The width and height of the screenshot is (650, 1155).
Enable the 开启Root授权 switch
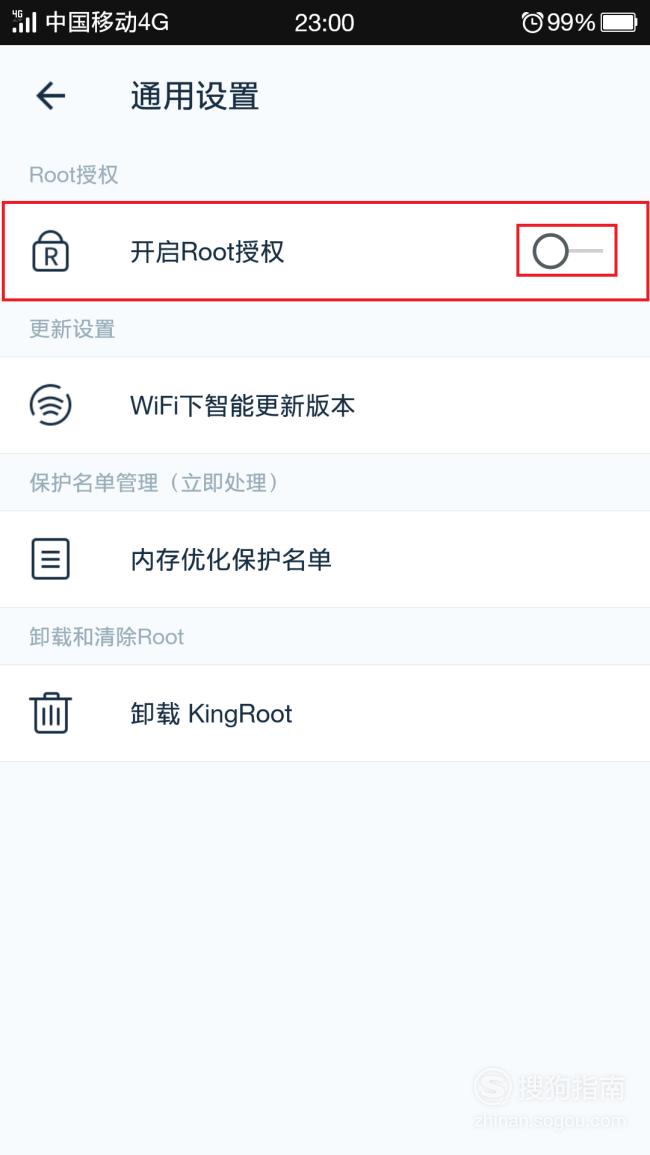tap(567, 251)
